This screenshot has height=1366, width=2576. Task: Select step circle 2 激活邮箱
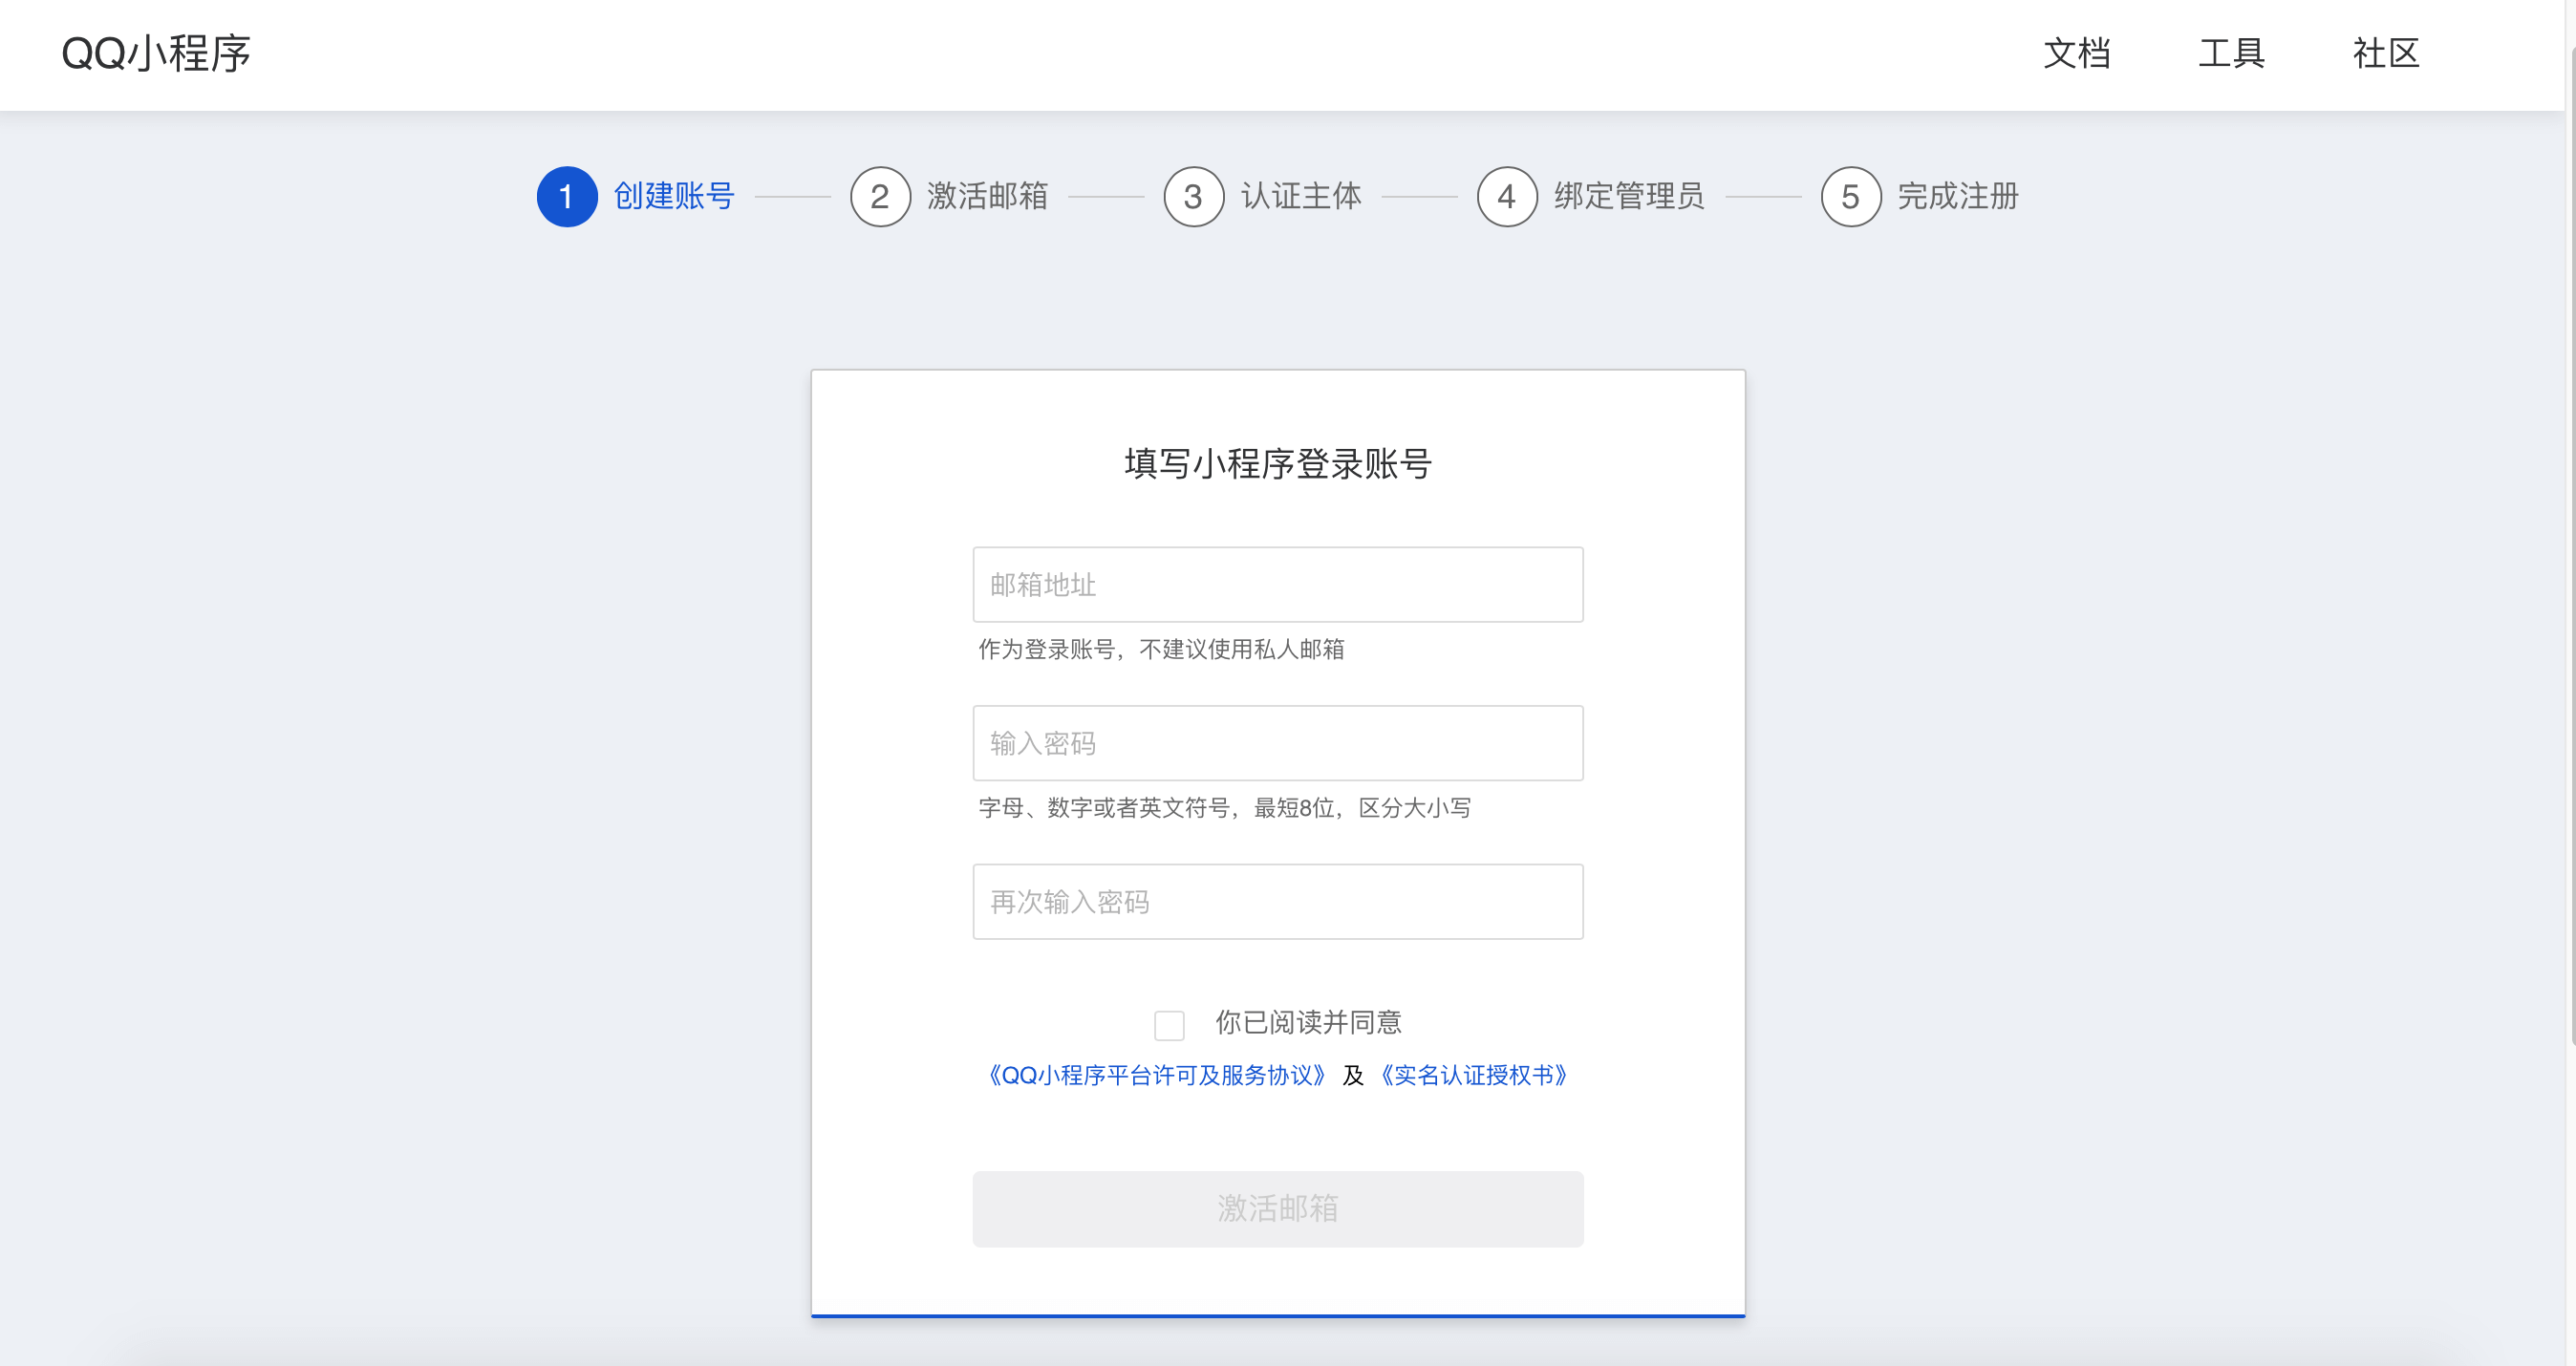click(x=881, y=196)
